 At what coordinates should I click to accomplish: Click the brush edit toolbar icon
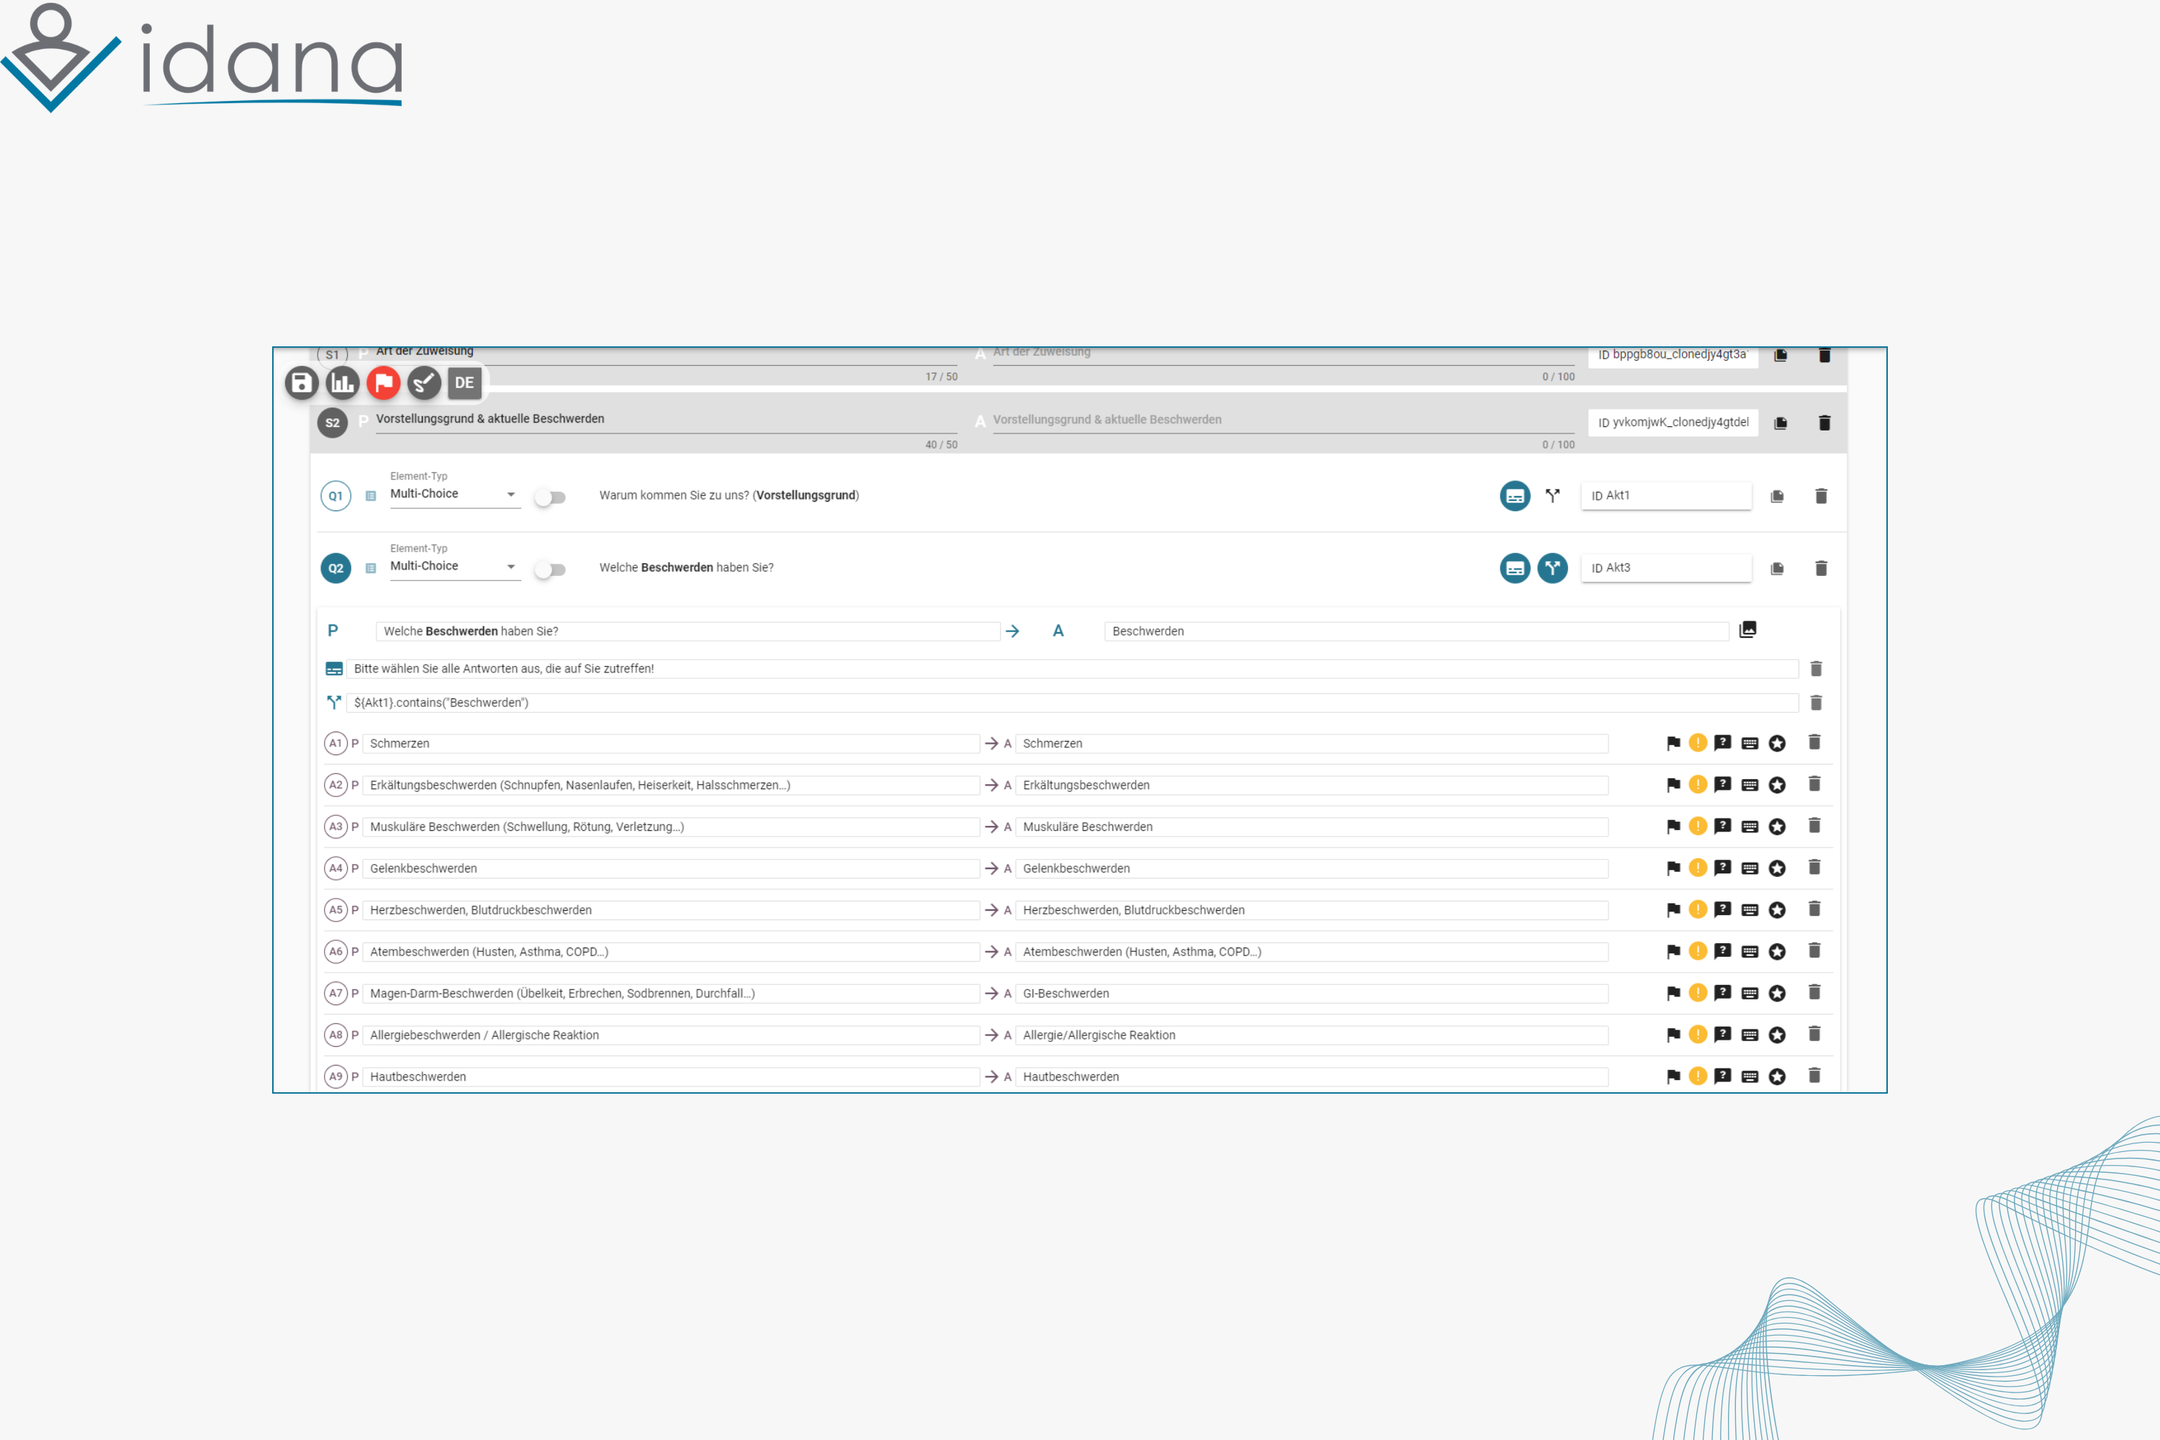coord(424,383)
